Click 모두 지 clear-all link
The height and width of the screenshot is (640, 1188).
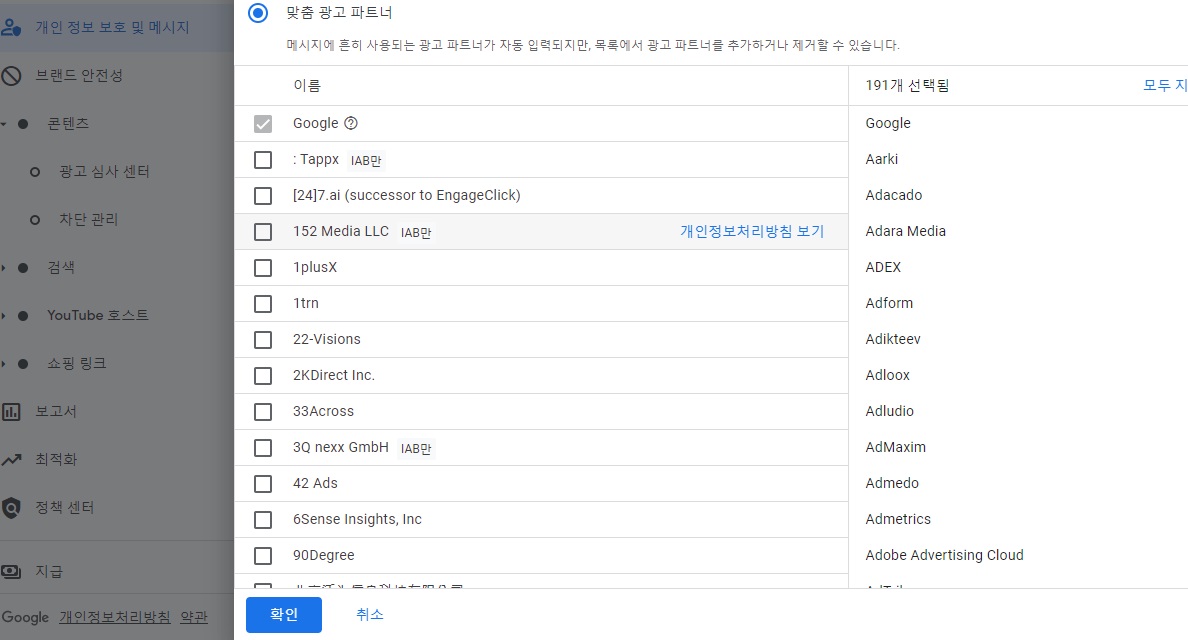pyautogui.click(x=1165, y=86)
